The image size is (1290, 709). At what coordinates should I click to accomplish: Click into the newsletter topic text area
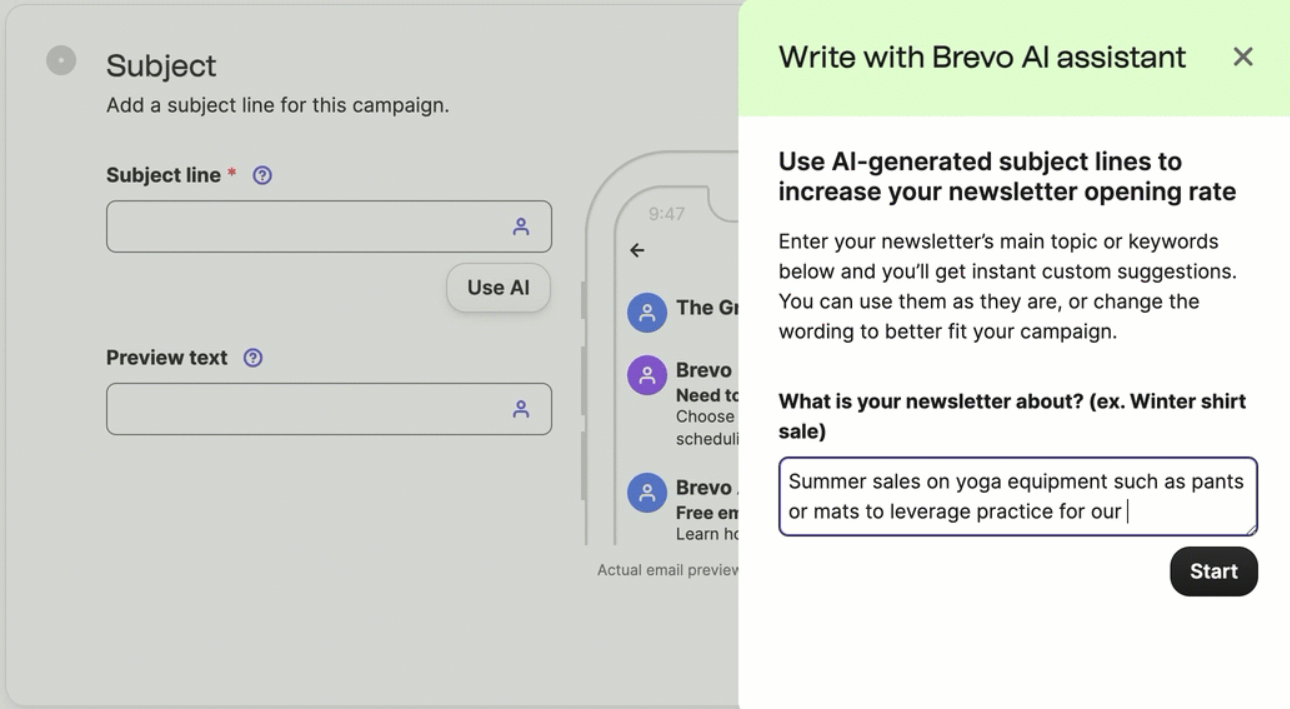point(1017,496)
